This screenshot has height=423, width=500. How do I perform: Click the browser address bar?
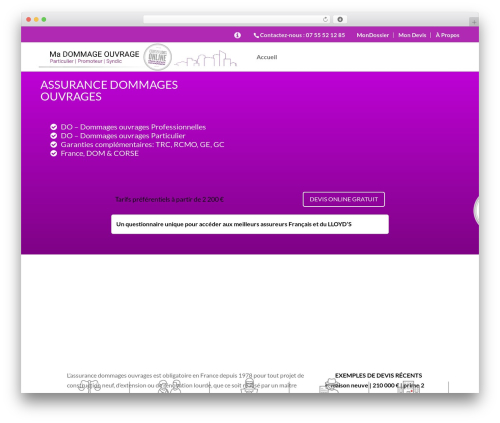click(x=237, y=19)
